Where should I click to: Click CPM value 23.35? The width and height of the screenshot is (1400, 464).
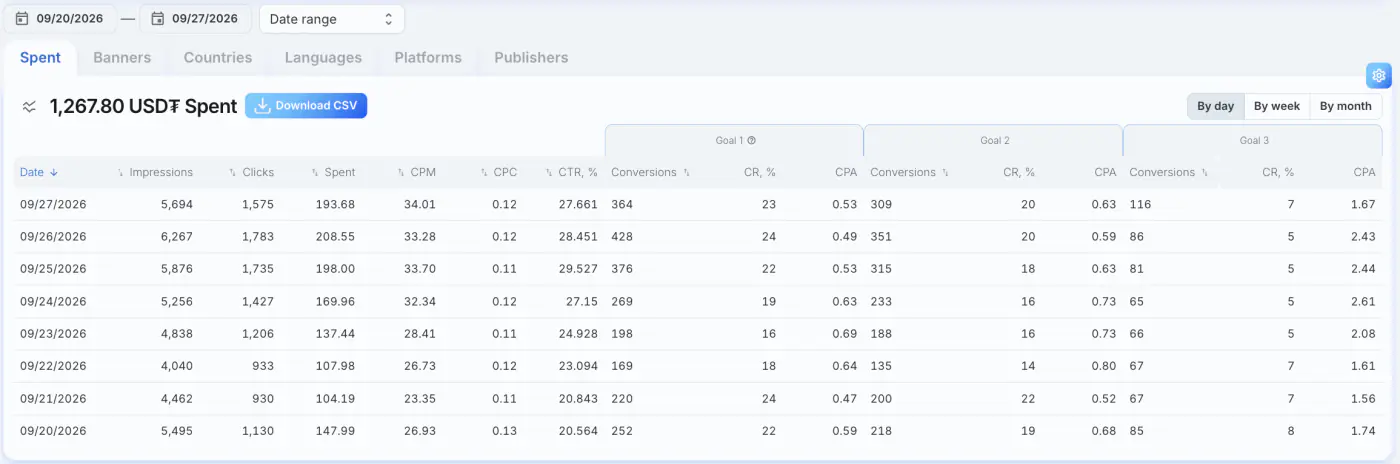[419, 399]
